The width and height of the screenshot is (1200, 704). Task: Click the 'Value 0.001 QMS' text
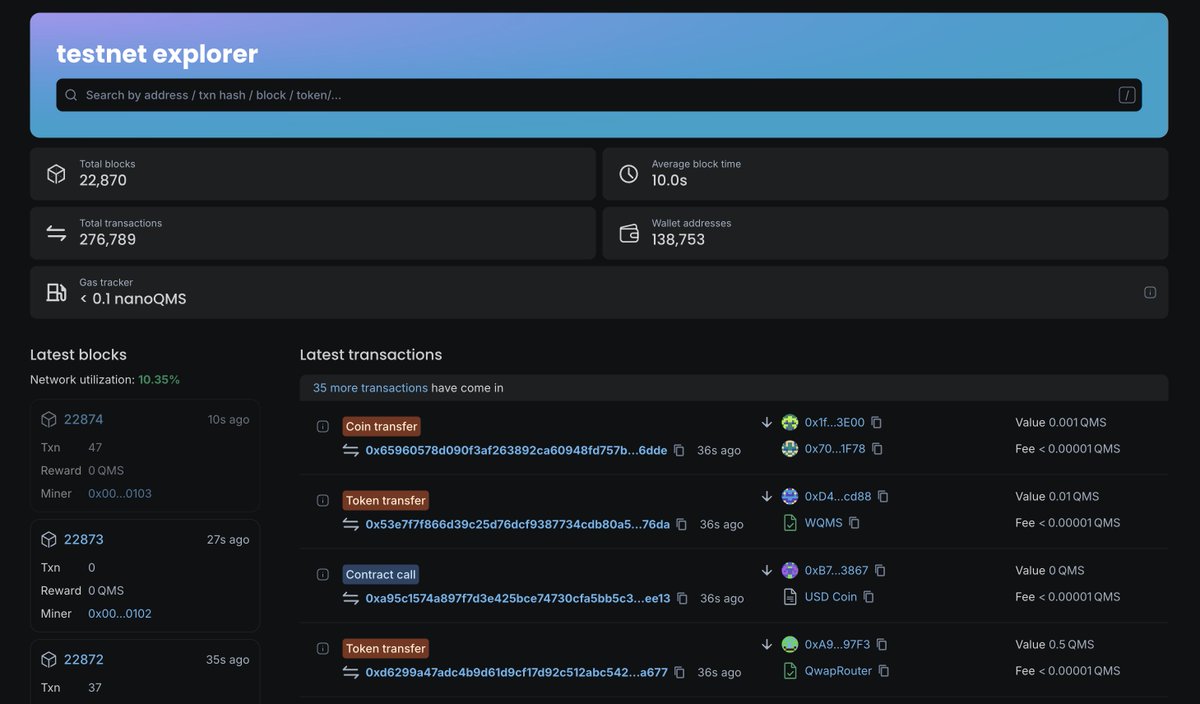(x=1061, y=422)
